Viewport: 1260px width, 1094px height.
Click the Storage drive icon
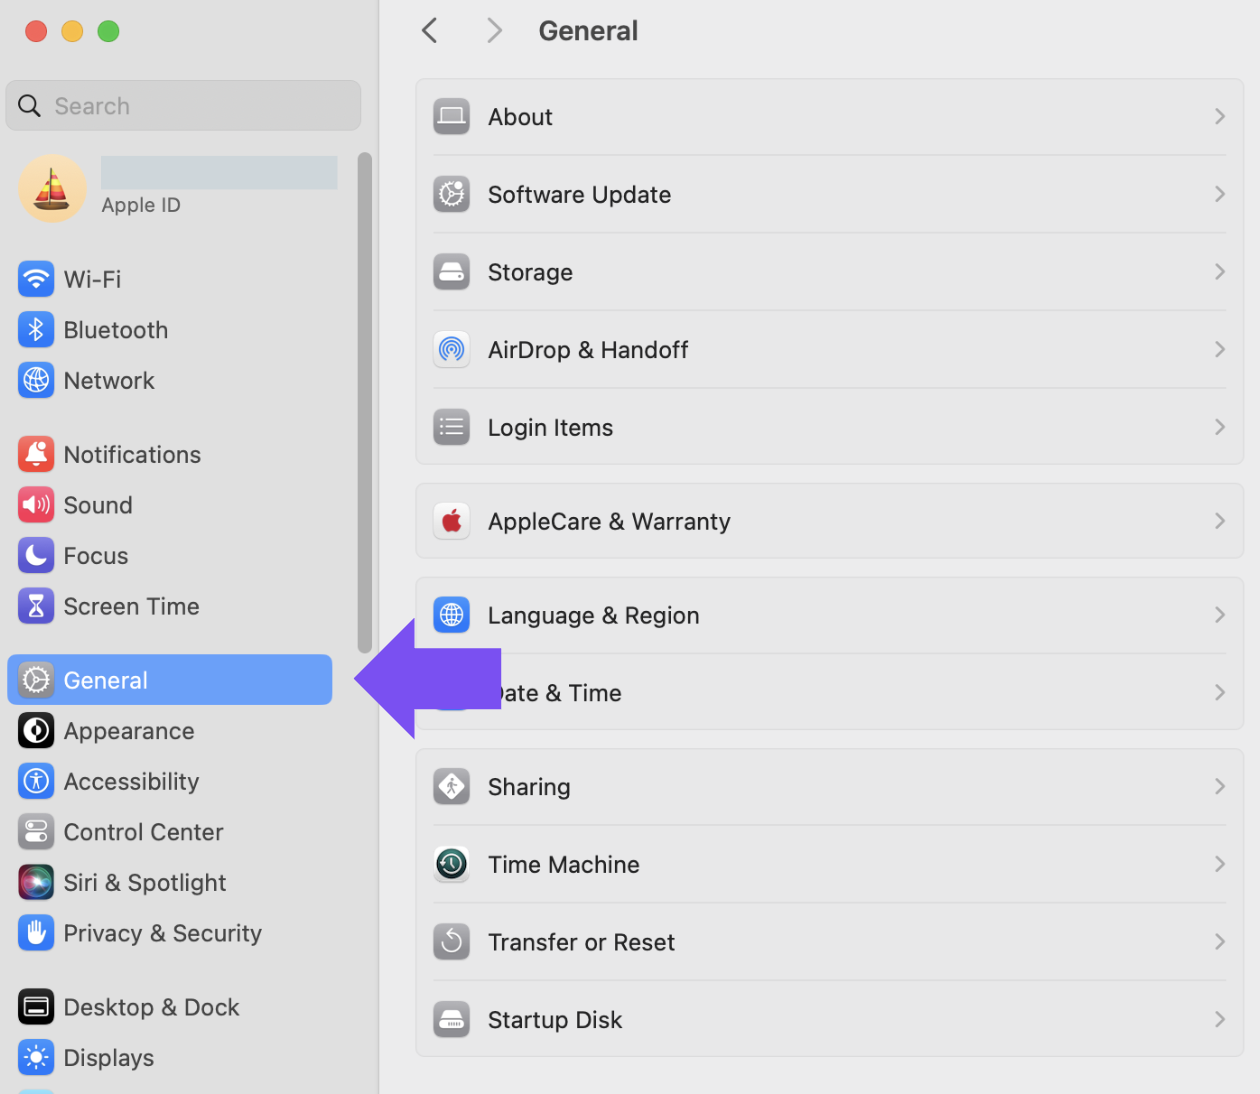click(x=452, y=272)
